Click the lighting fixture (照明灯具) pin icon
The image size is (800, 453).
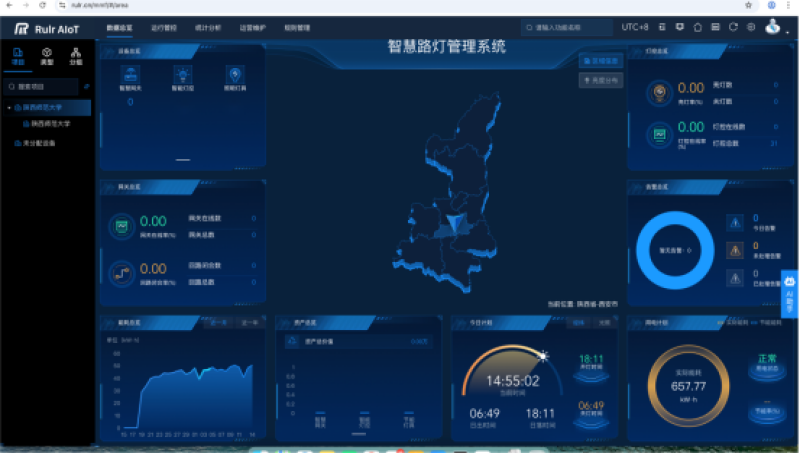pos(234,74)
